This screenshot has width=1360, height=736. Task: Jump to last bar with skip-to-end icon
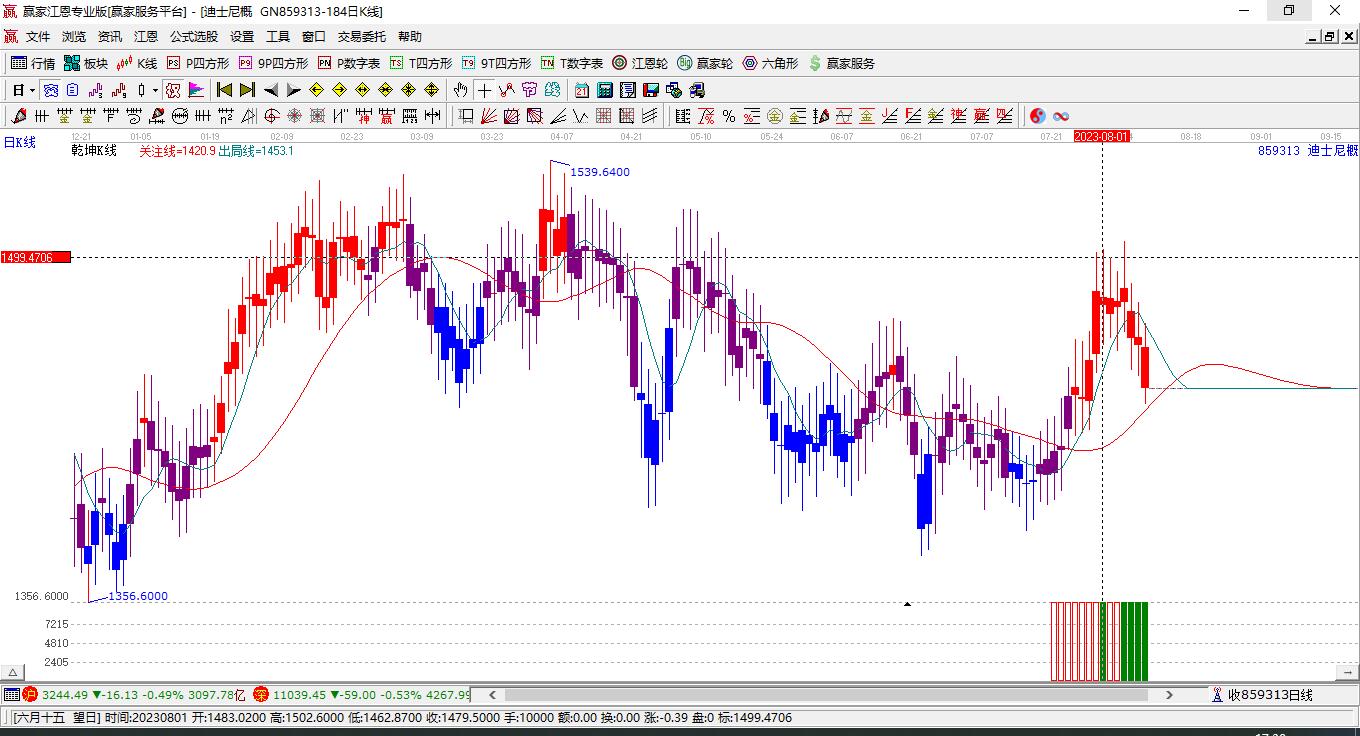(247, 90)
